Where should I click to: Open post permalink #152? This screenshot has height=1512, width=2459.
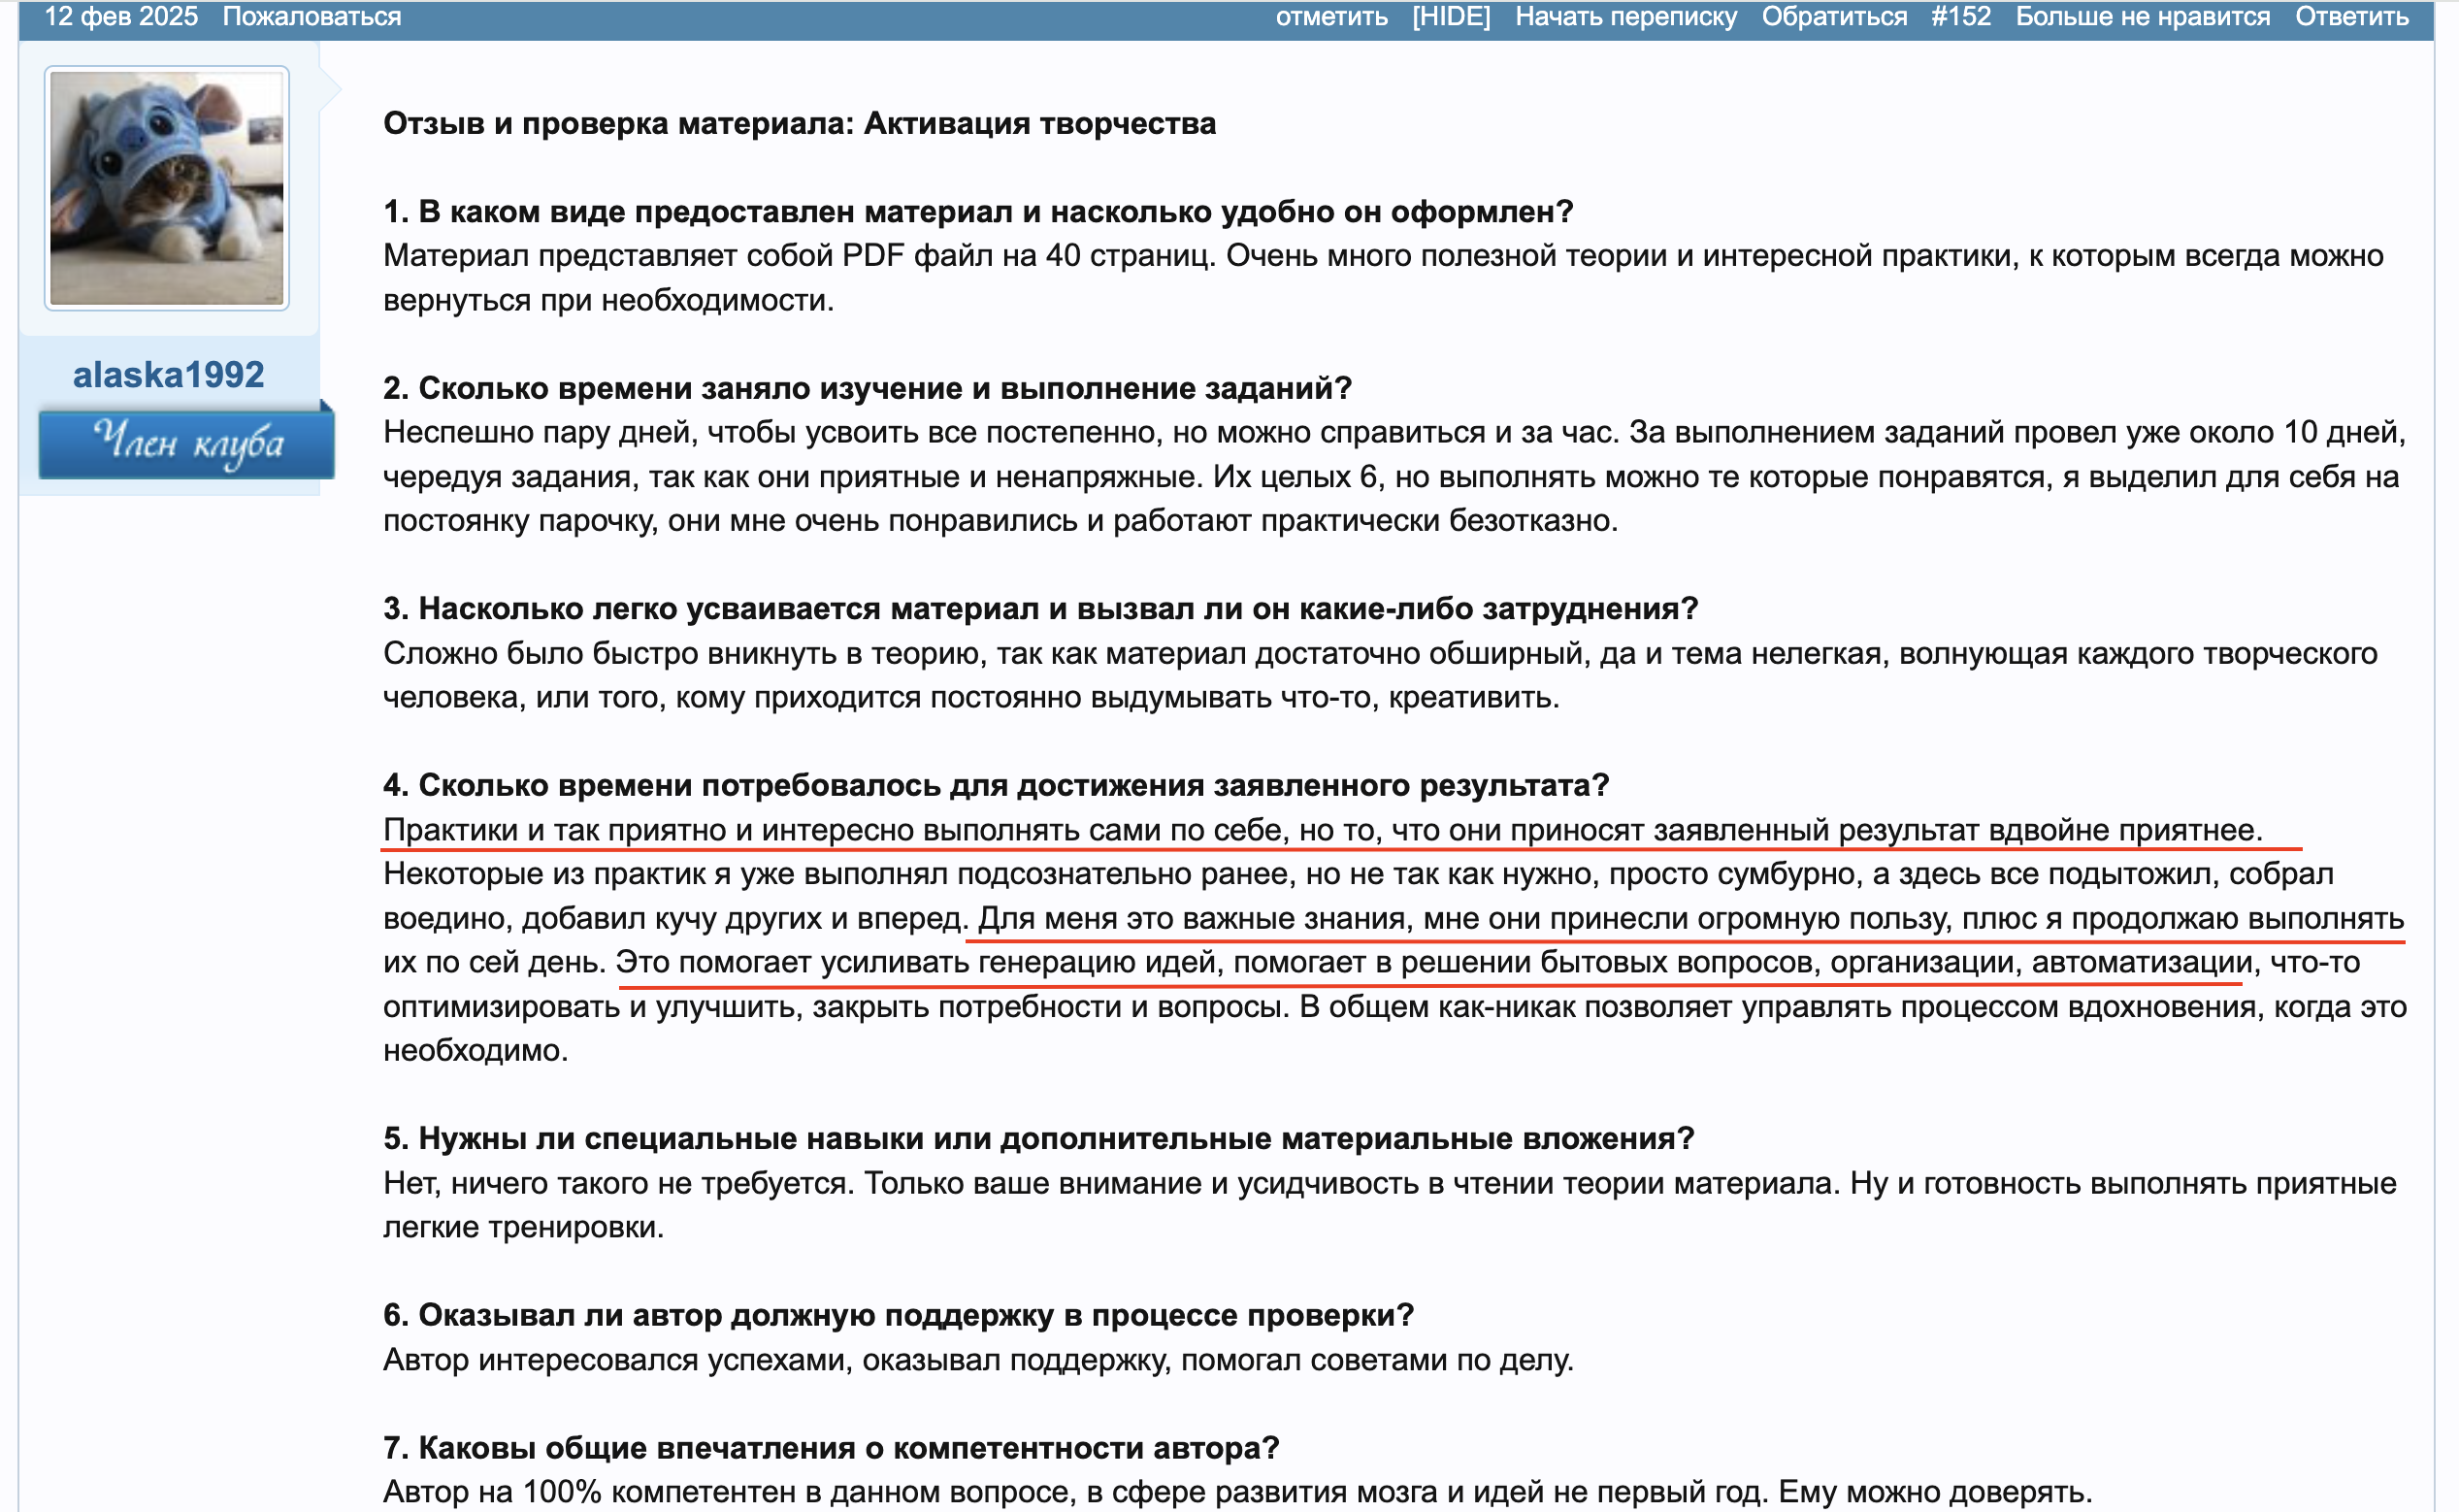pos(1960,17)
